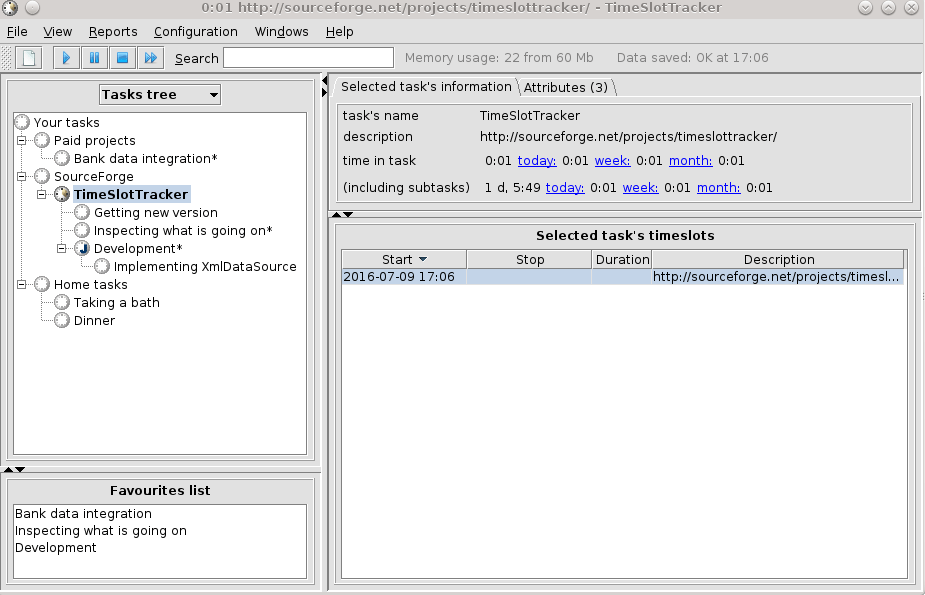Image resolution: width=925 pixels, height=595 pixels.
Task: Select Home tasks in the tree
Action: point(90,284)
